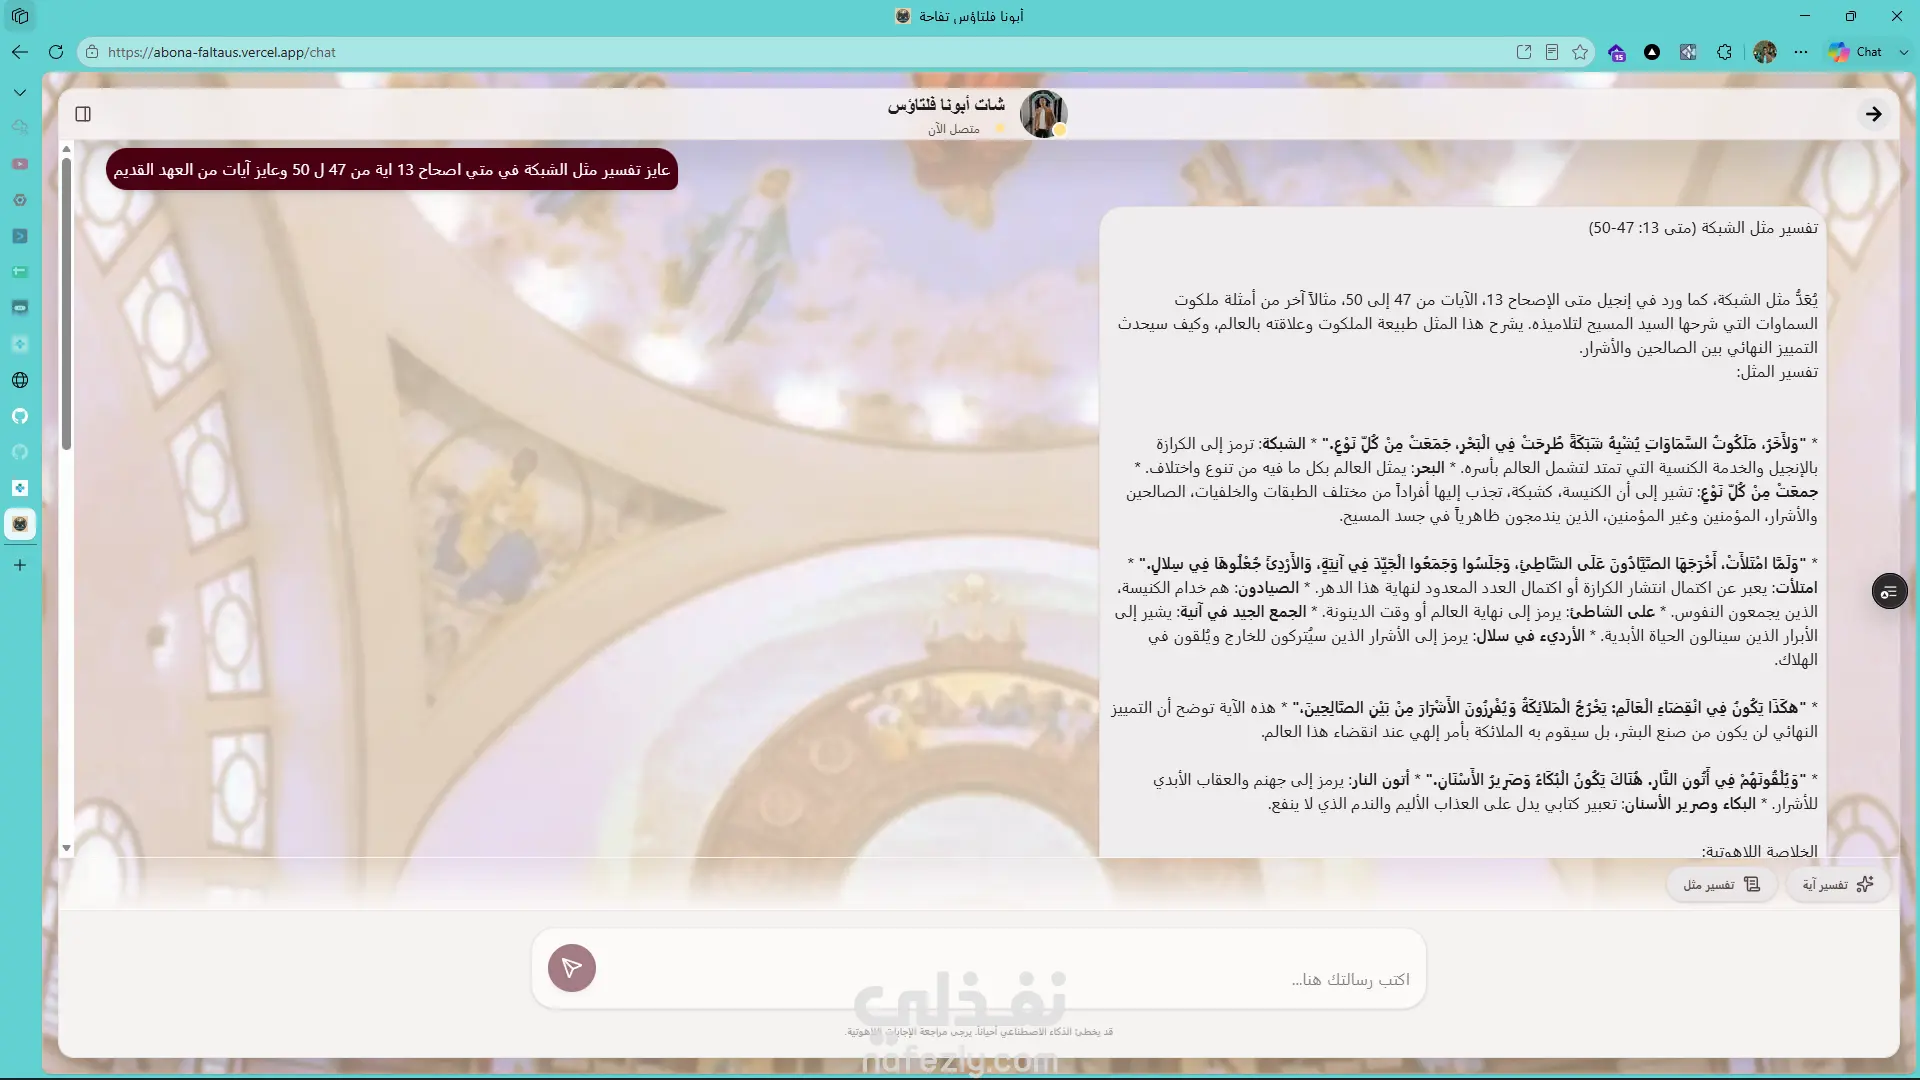Switch to the light-blue diamond vertical tab
Image resolution: width=1920 pixels, height=1080 pixels.
click(20, 344)
